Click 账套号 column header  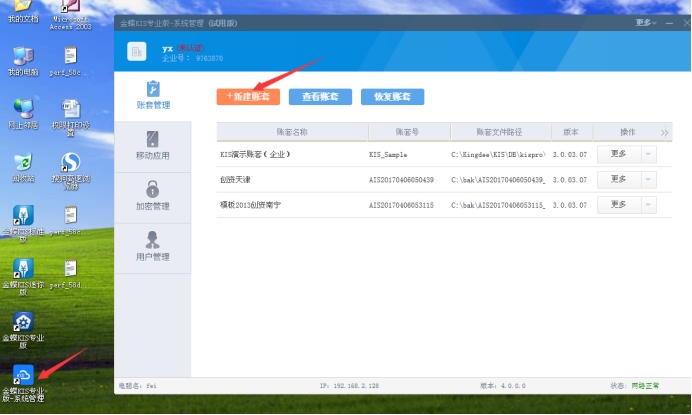point(407,132)
